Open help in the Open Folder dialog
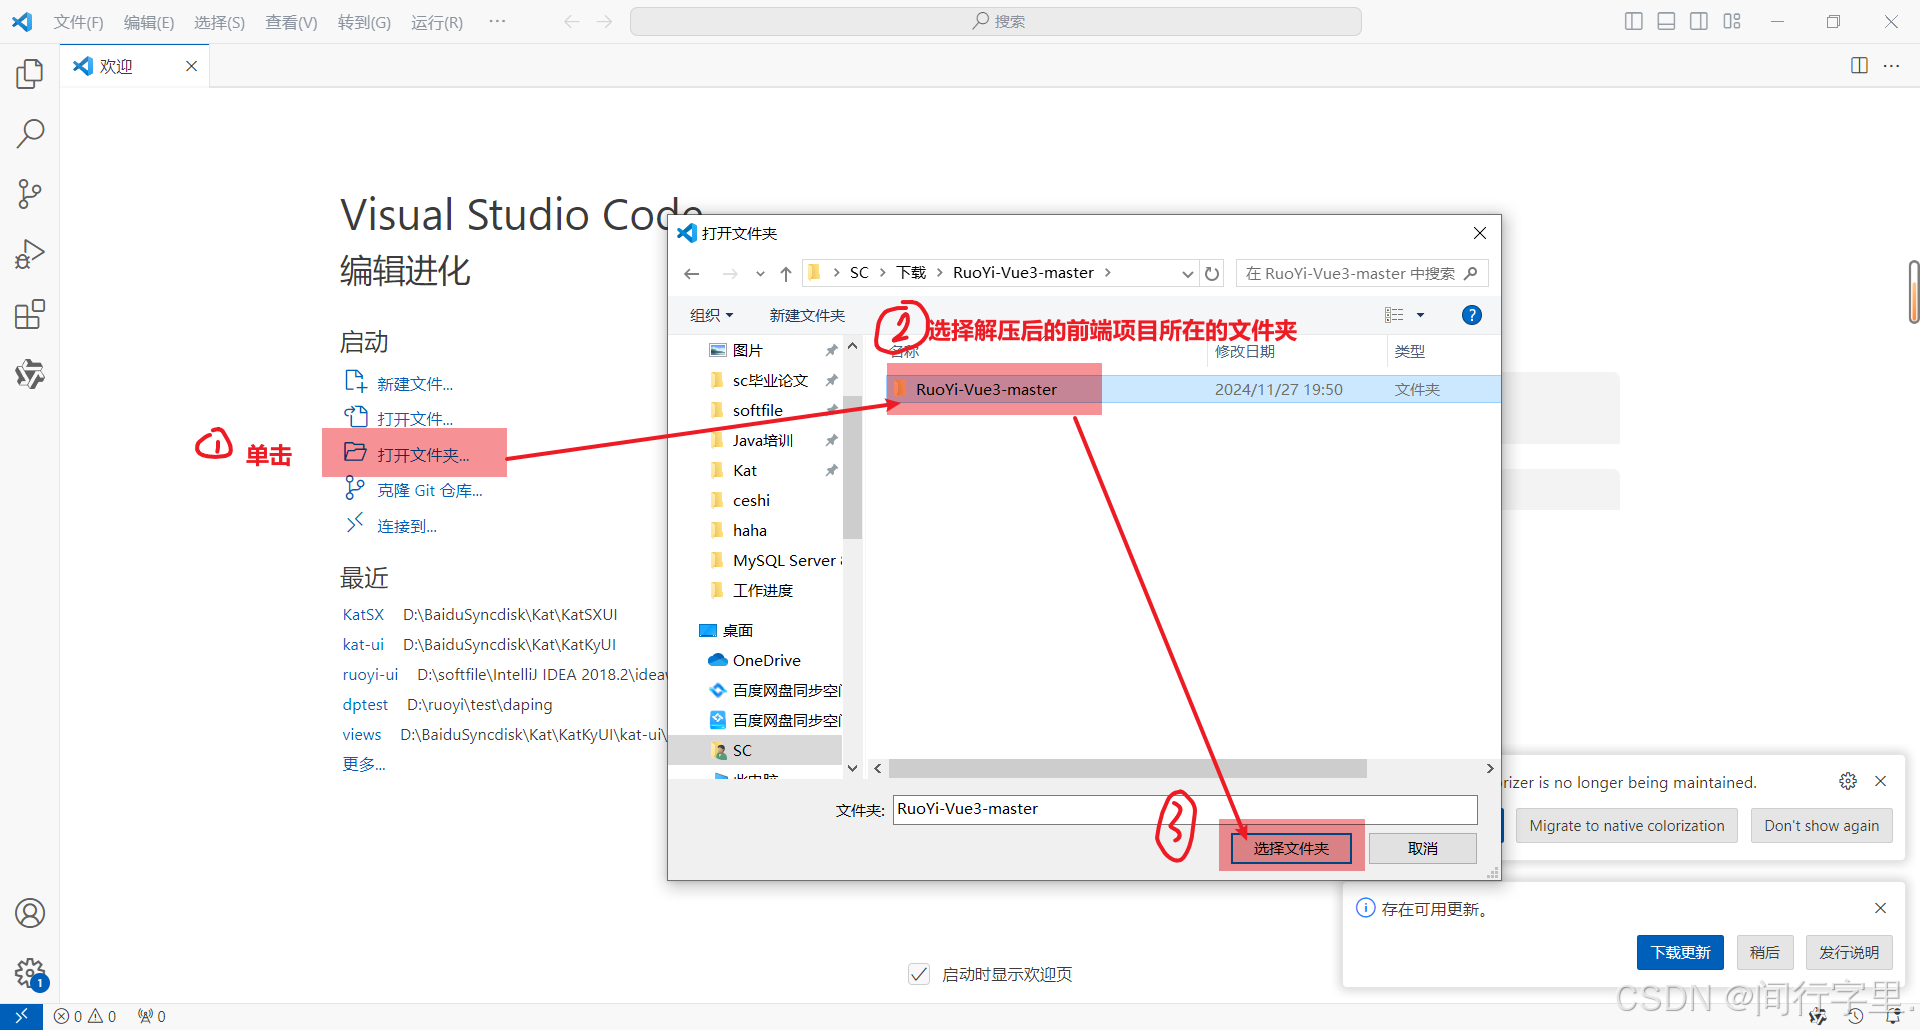 click(x=1471, y=315)
